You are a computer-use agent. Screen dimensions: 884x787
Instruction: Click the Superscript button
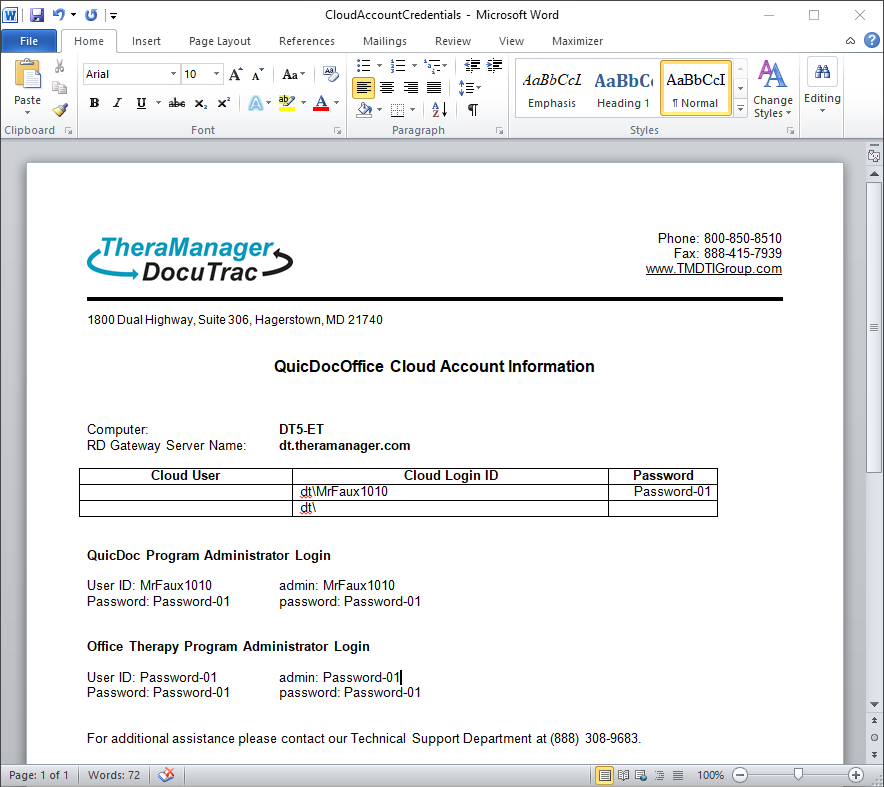click(224, 103)
